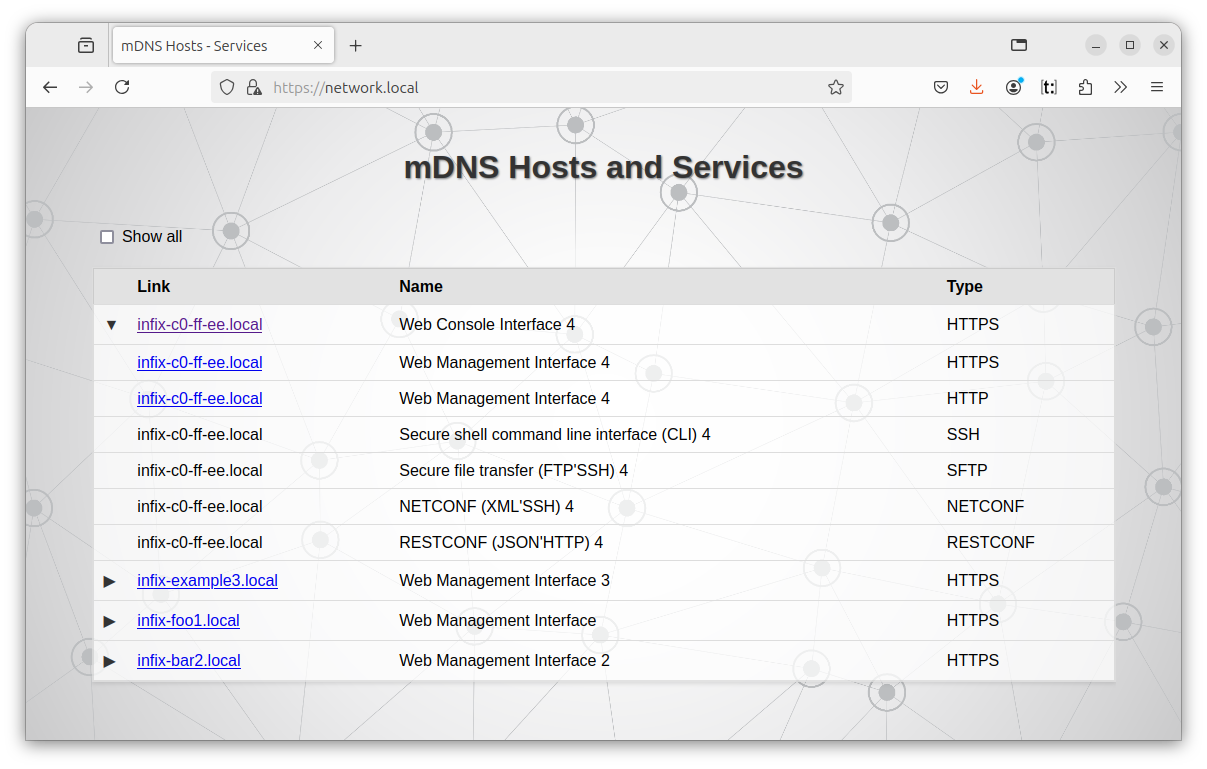Follow the infix-bar2.local link

tap(188, 660)
